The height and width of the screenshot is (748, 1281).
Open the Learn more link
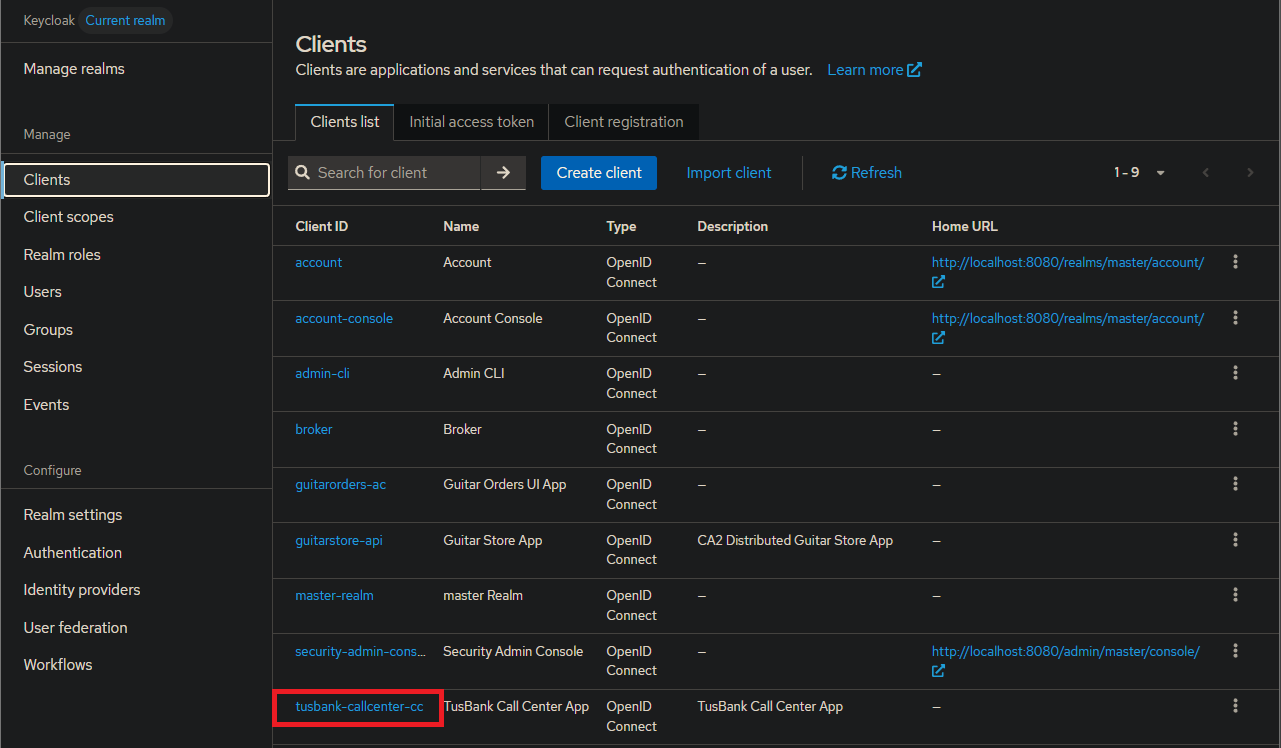pyautogui.click(x=874, y=70)
